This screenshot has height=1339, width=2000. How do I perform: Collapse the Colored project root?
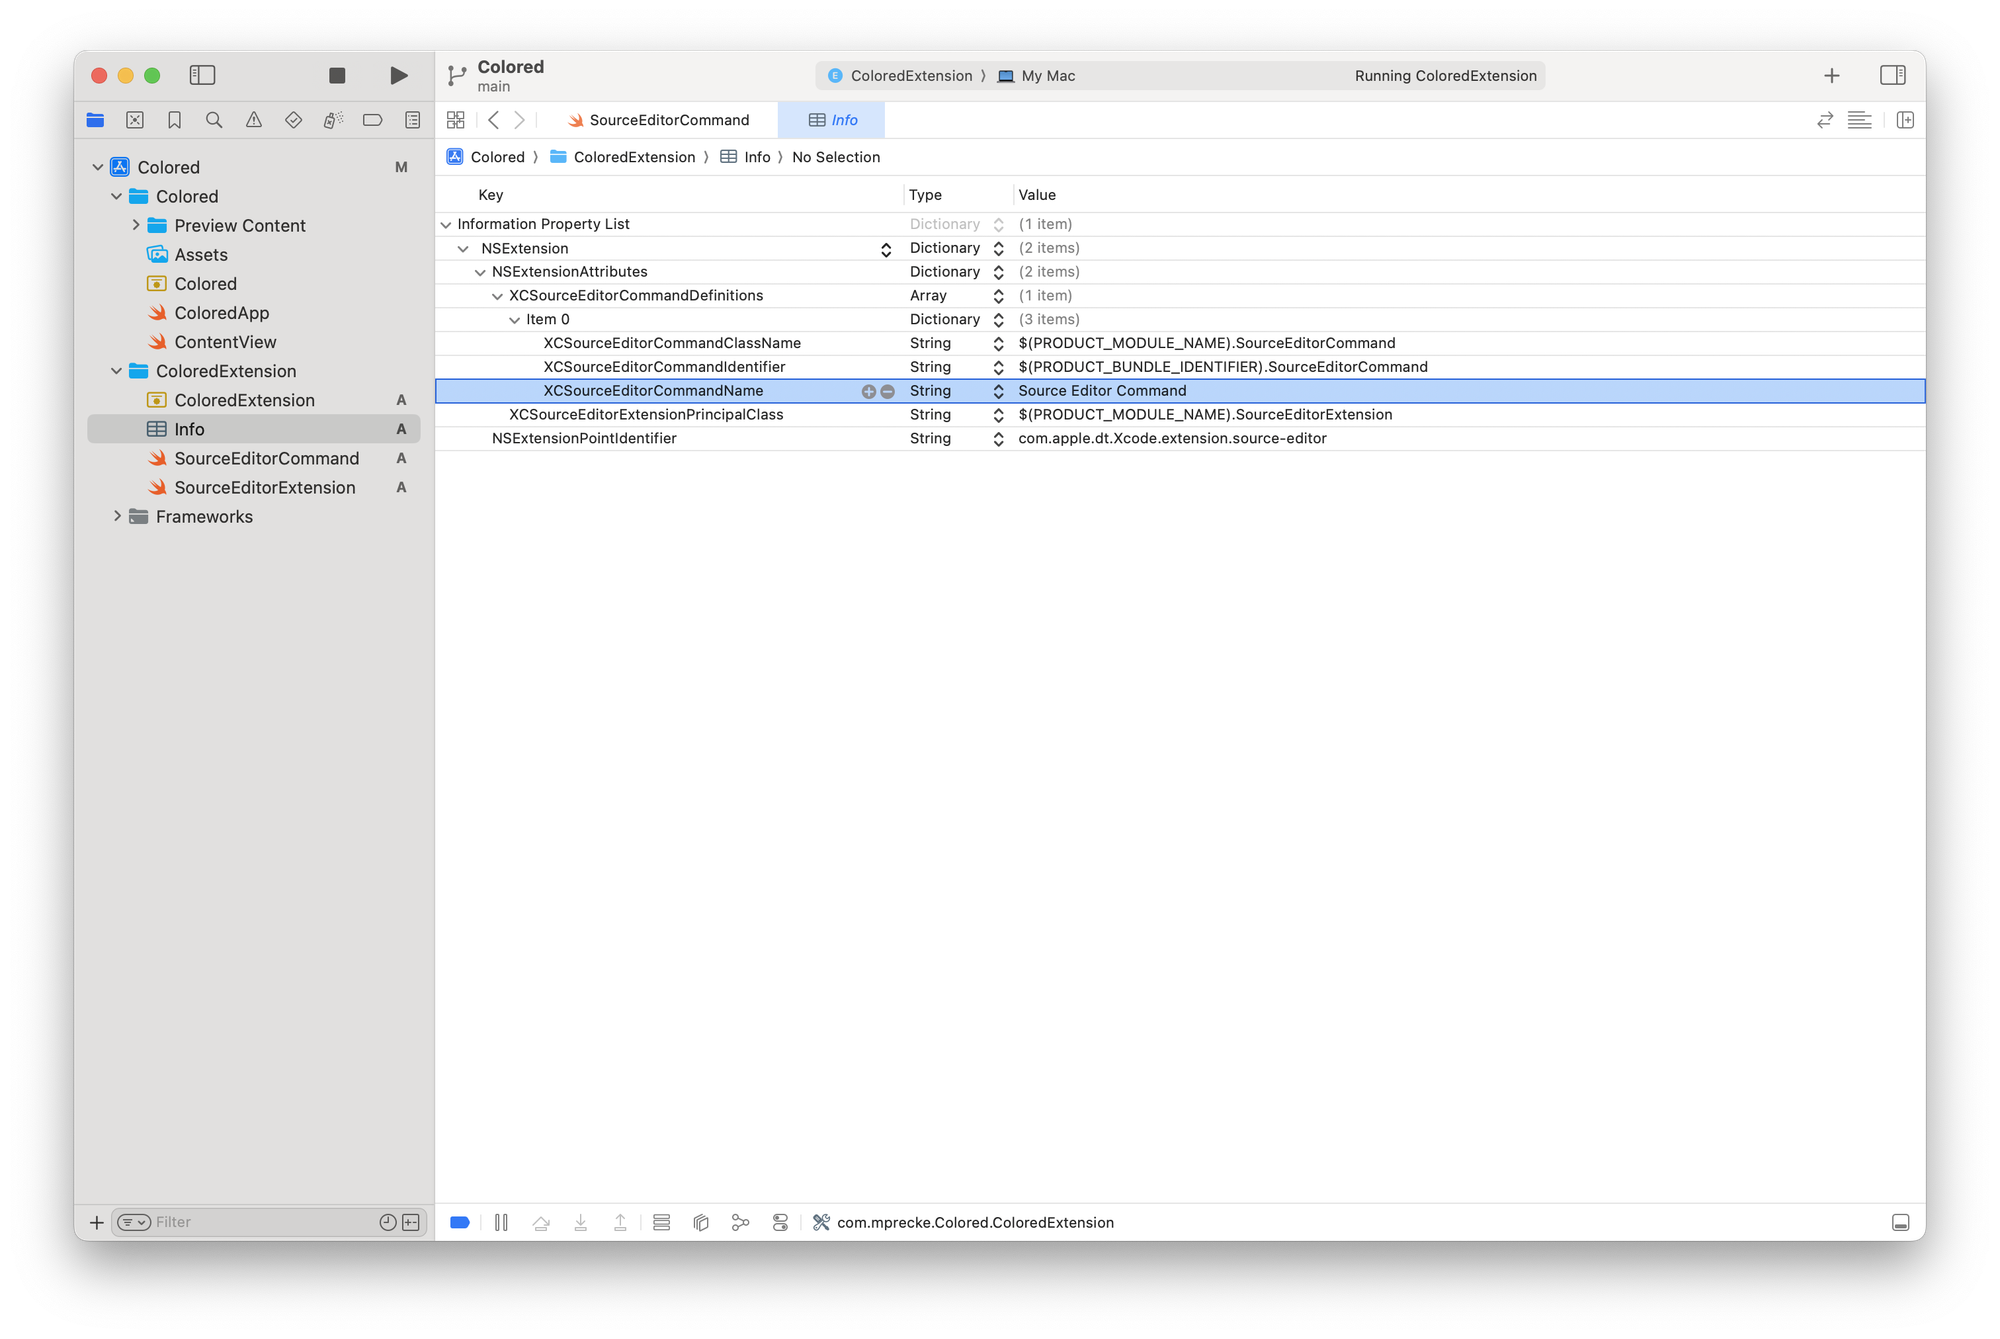[x=98, y=167]
